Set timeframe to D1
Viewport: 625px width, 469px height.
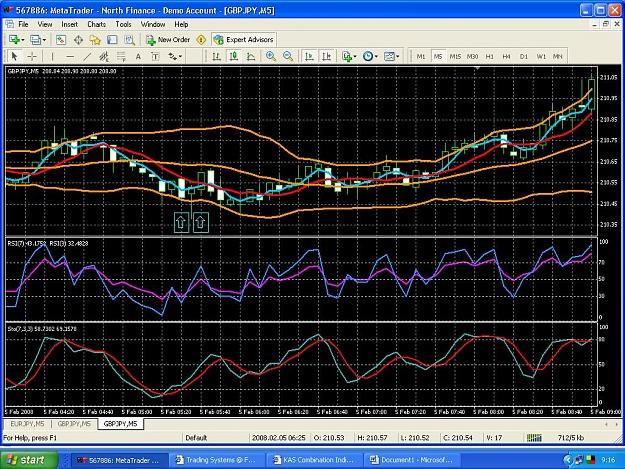point(524,57)
